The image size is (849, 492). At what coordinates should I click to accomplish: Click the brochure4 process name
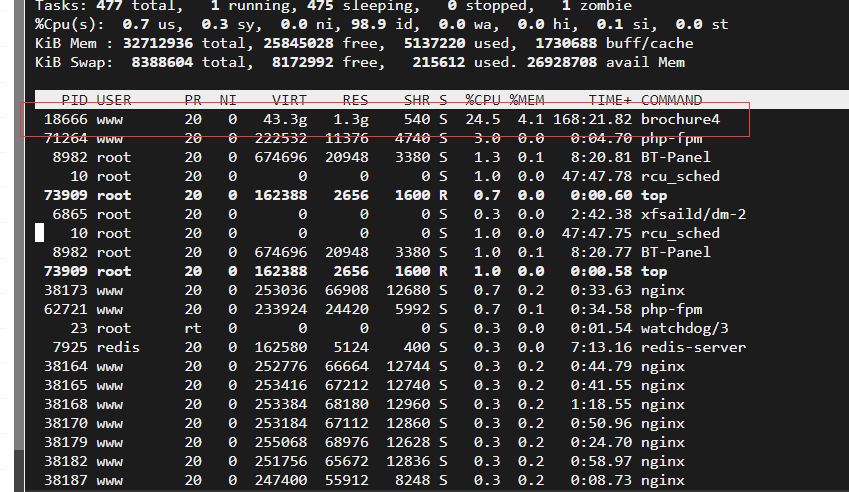(680, 119)
